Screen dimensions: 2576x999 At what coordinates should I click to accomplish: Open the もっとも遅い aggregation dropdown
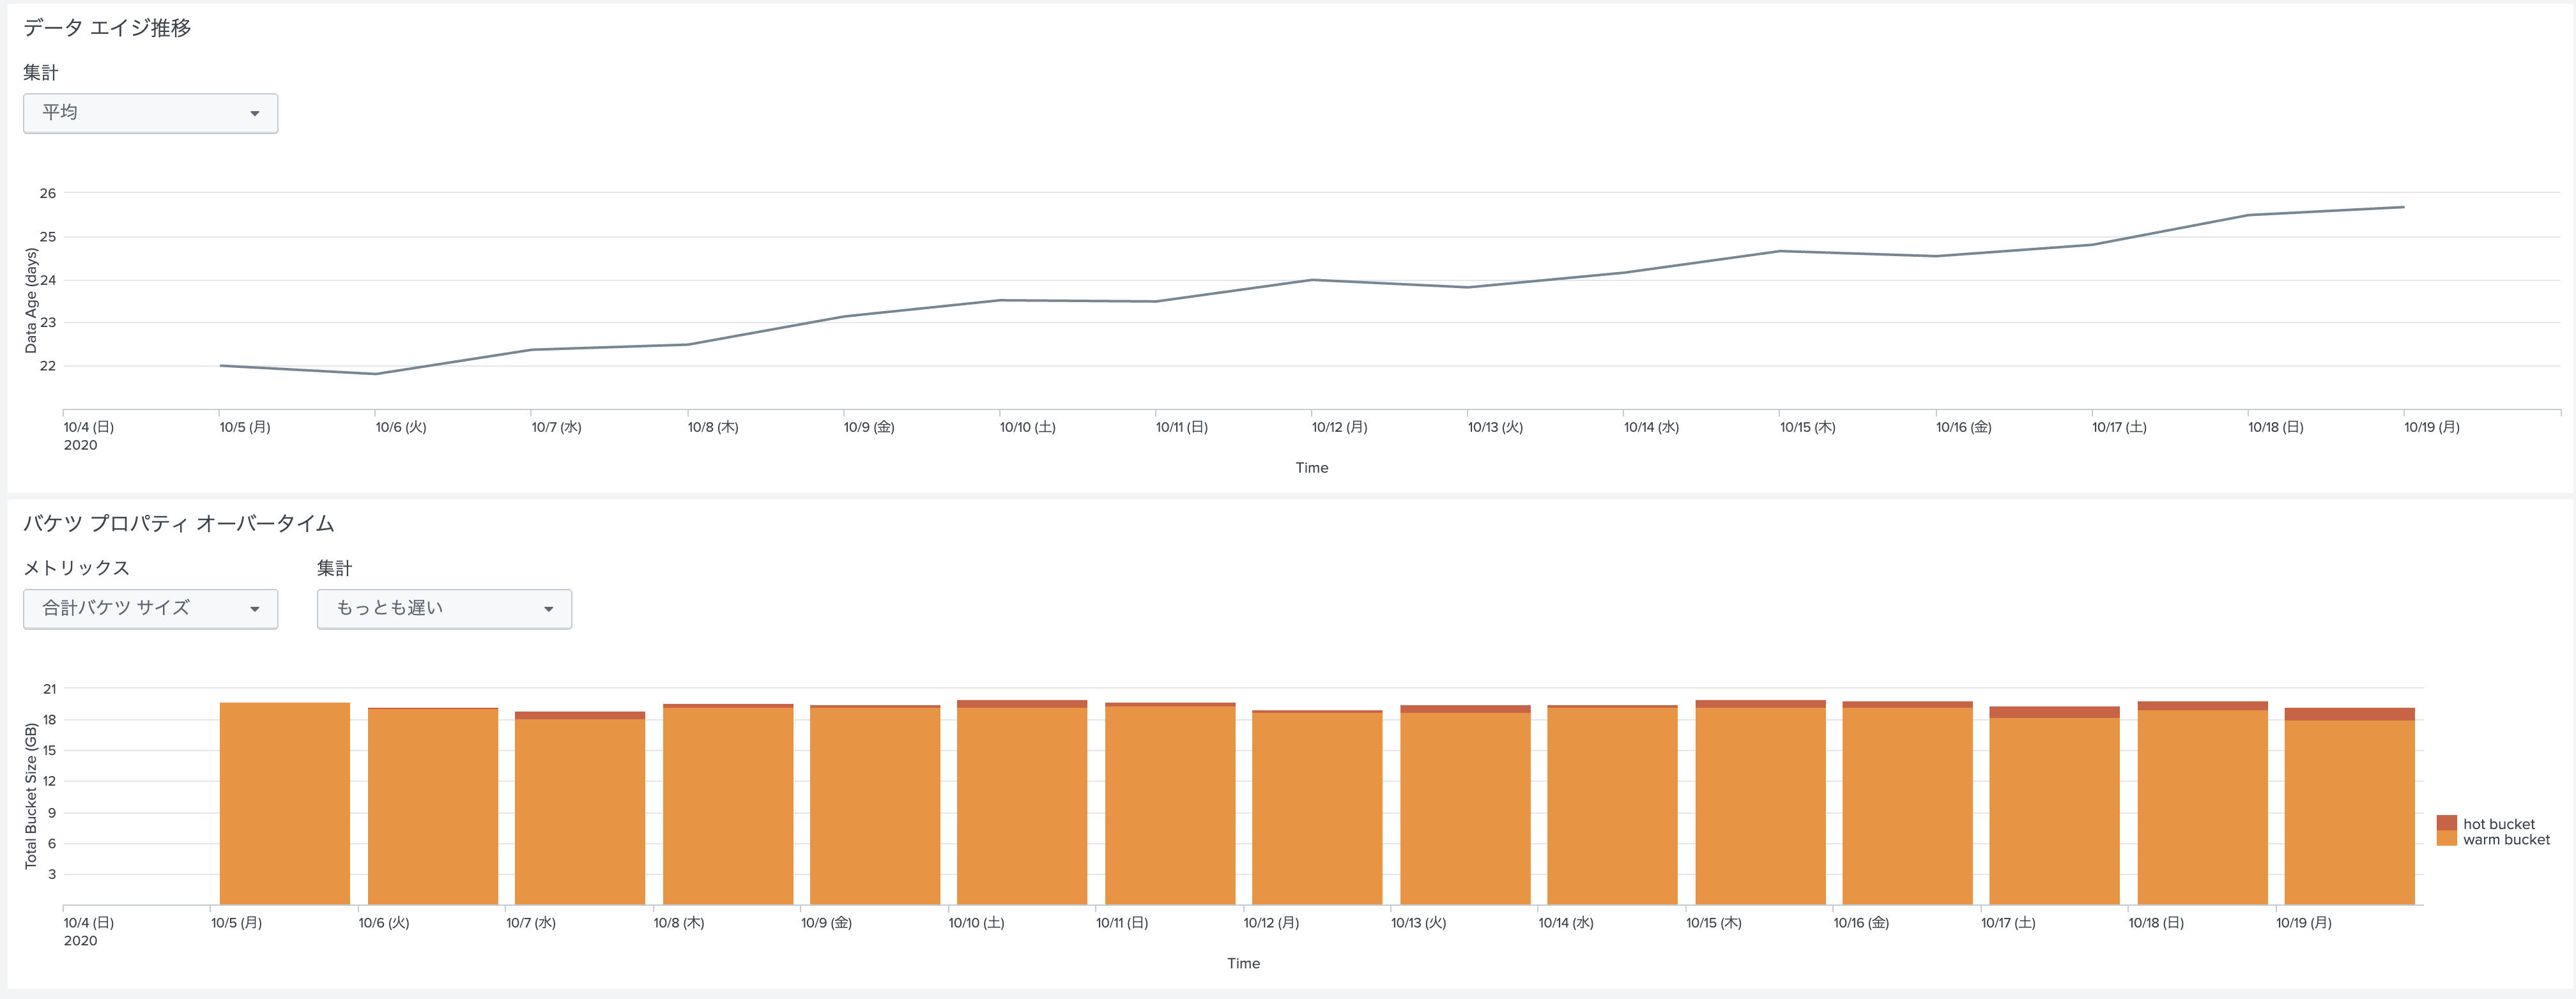444,608
